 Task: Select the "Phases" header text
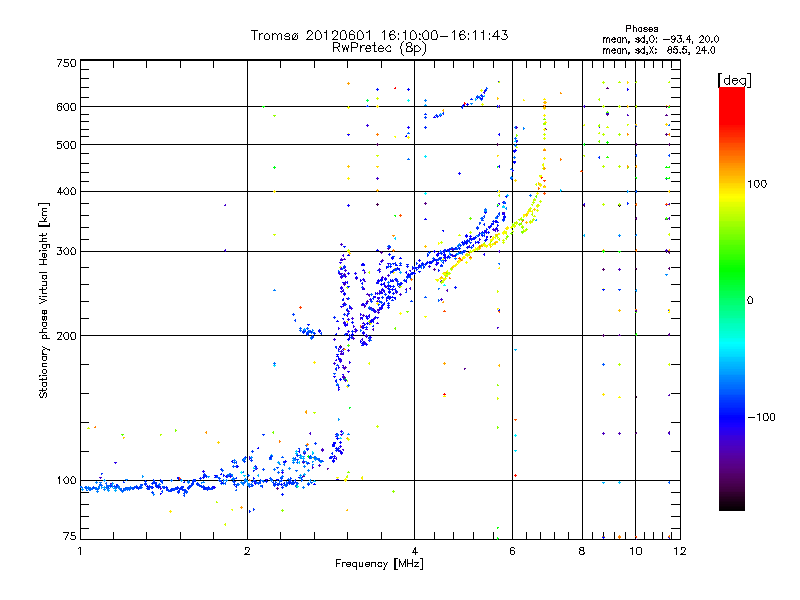641,29
